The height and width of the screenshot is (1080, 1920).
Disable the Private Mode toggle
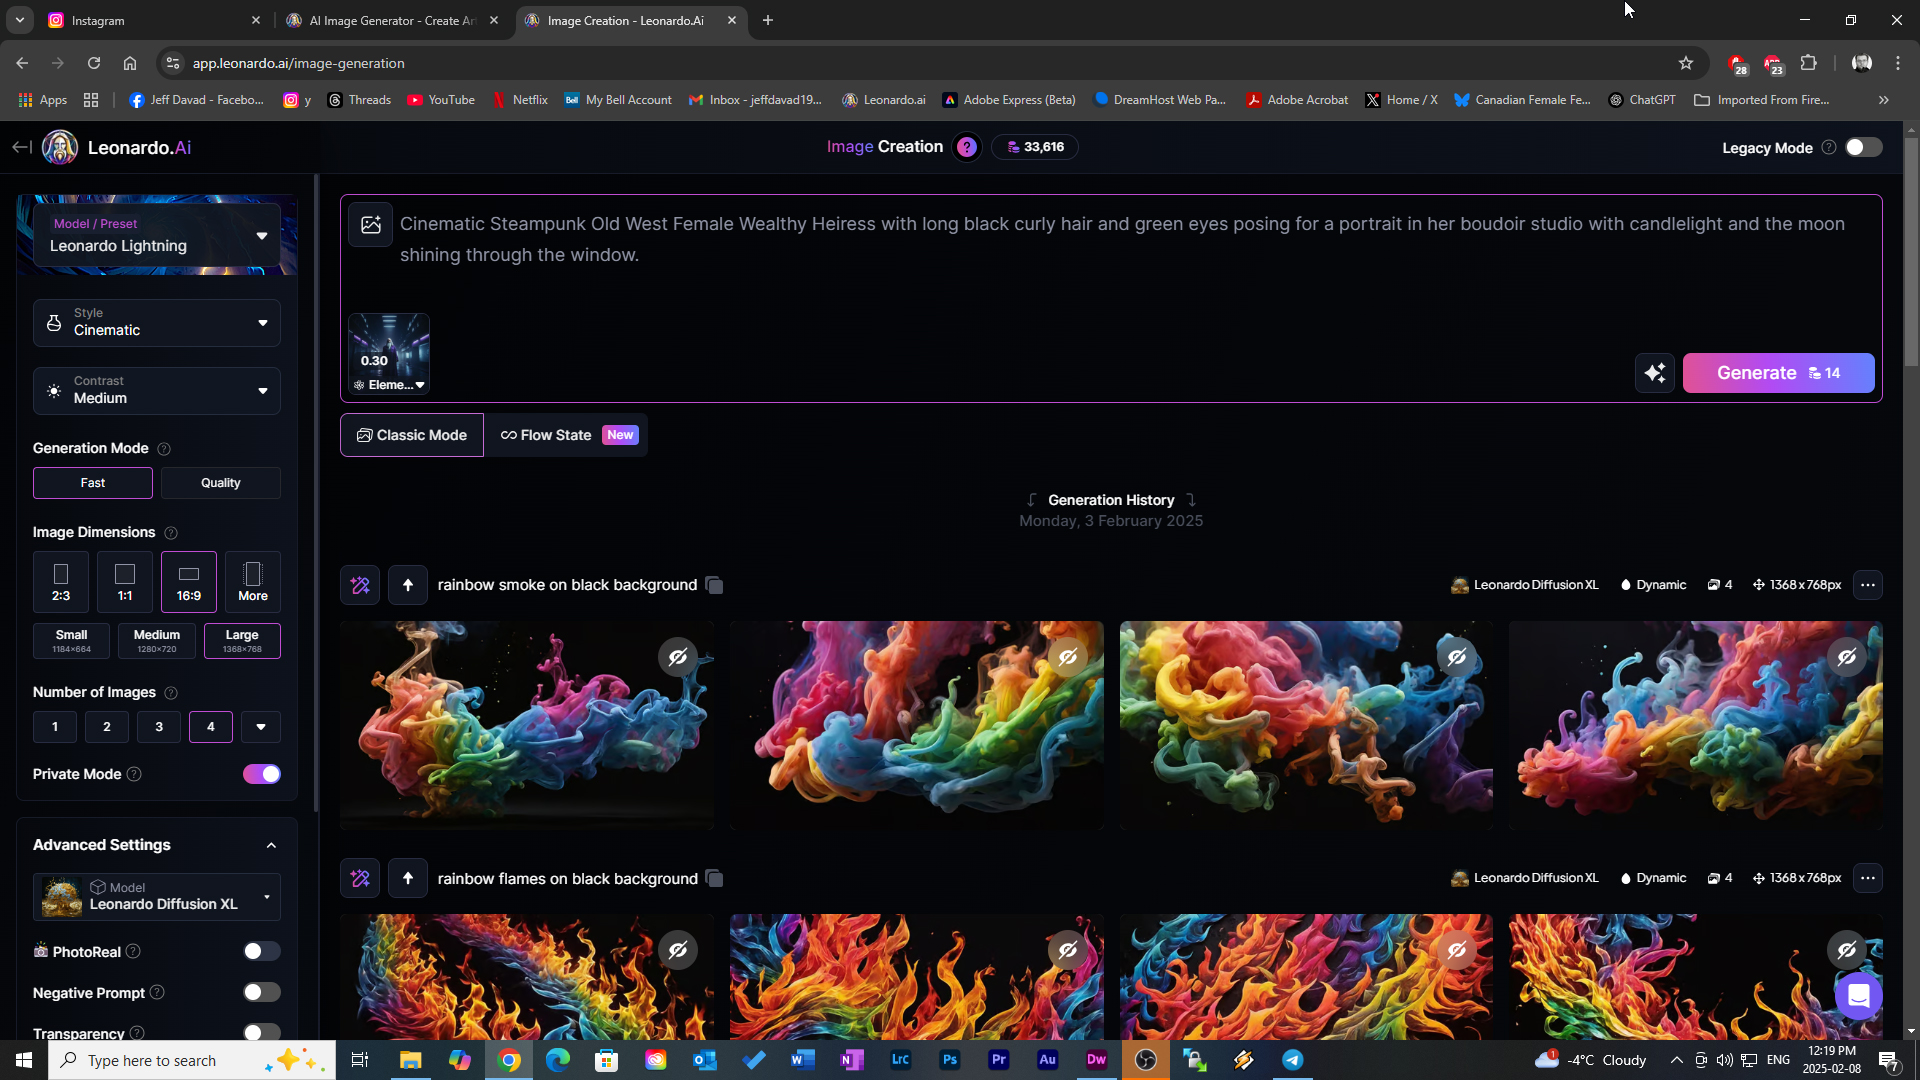262,774
